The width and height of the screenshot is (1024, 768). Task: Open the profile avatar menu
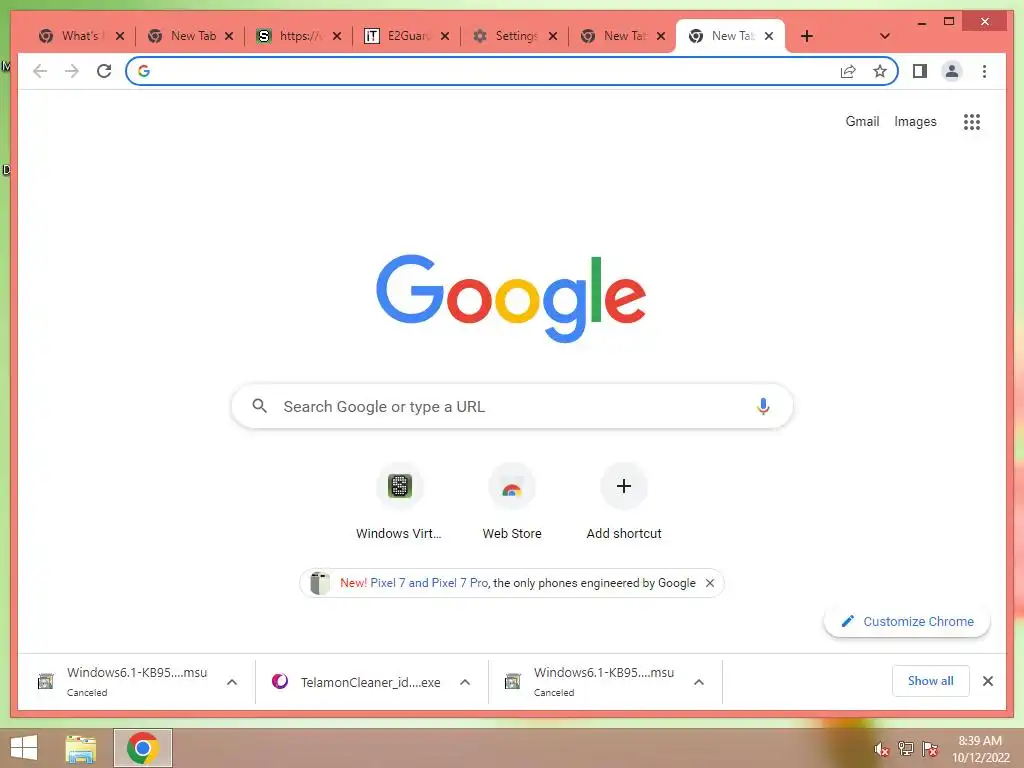pyautogui.click(x=952, y=71)
